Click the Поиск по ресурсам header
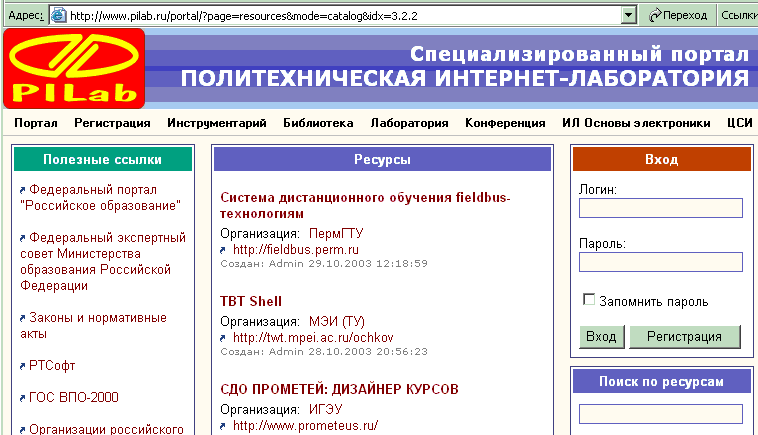The width and height of the screenshot is (758, 435). click(x=662, y=381)
